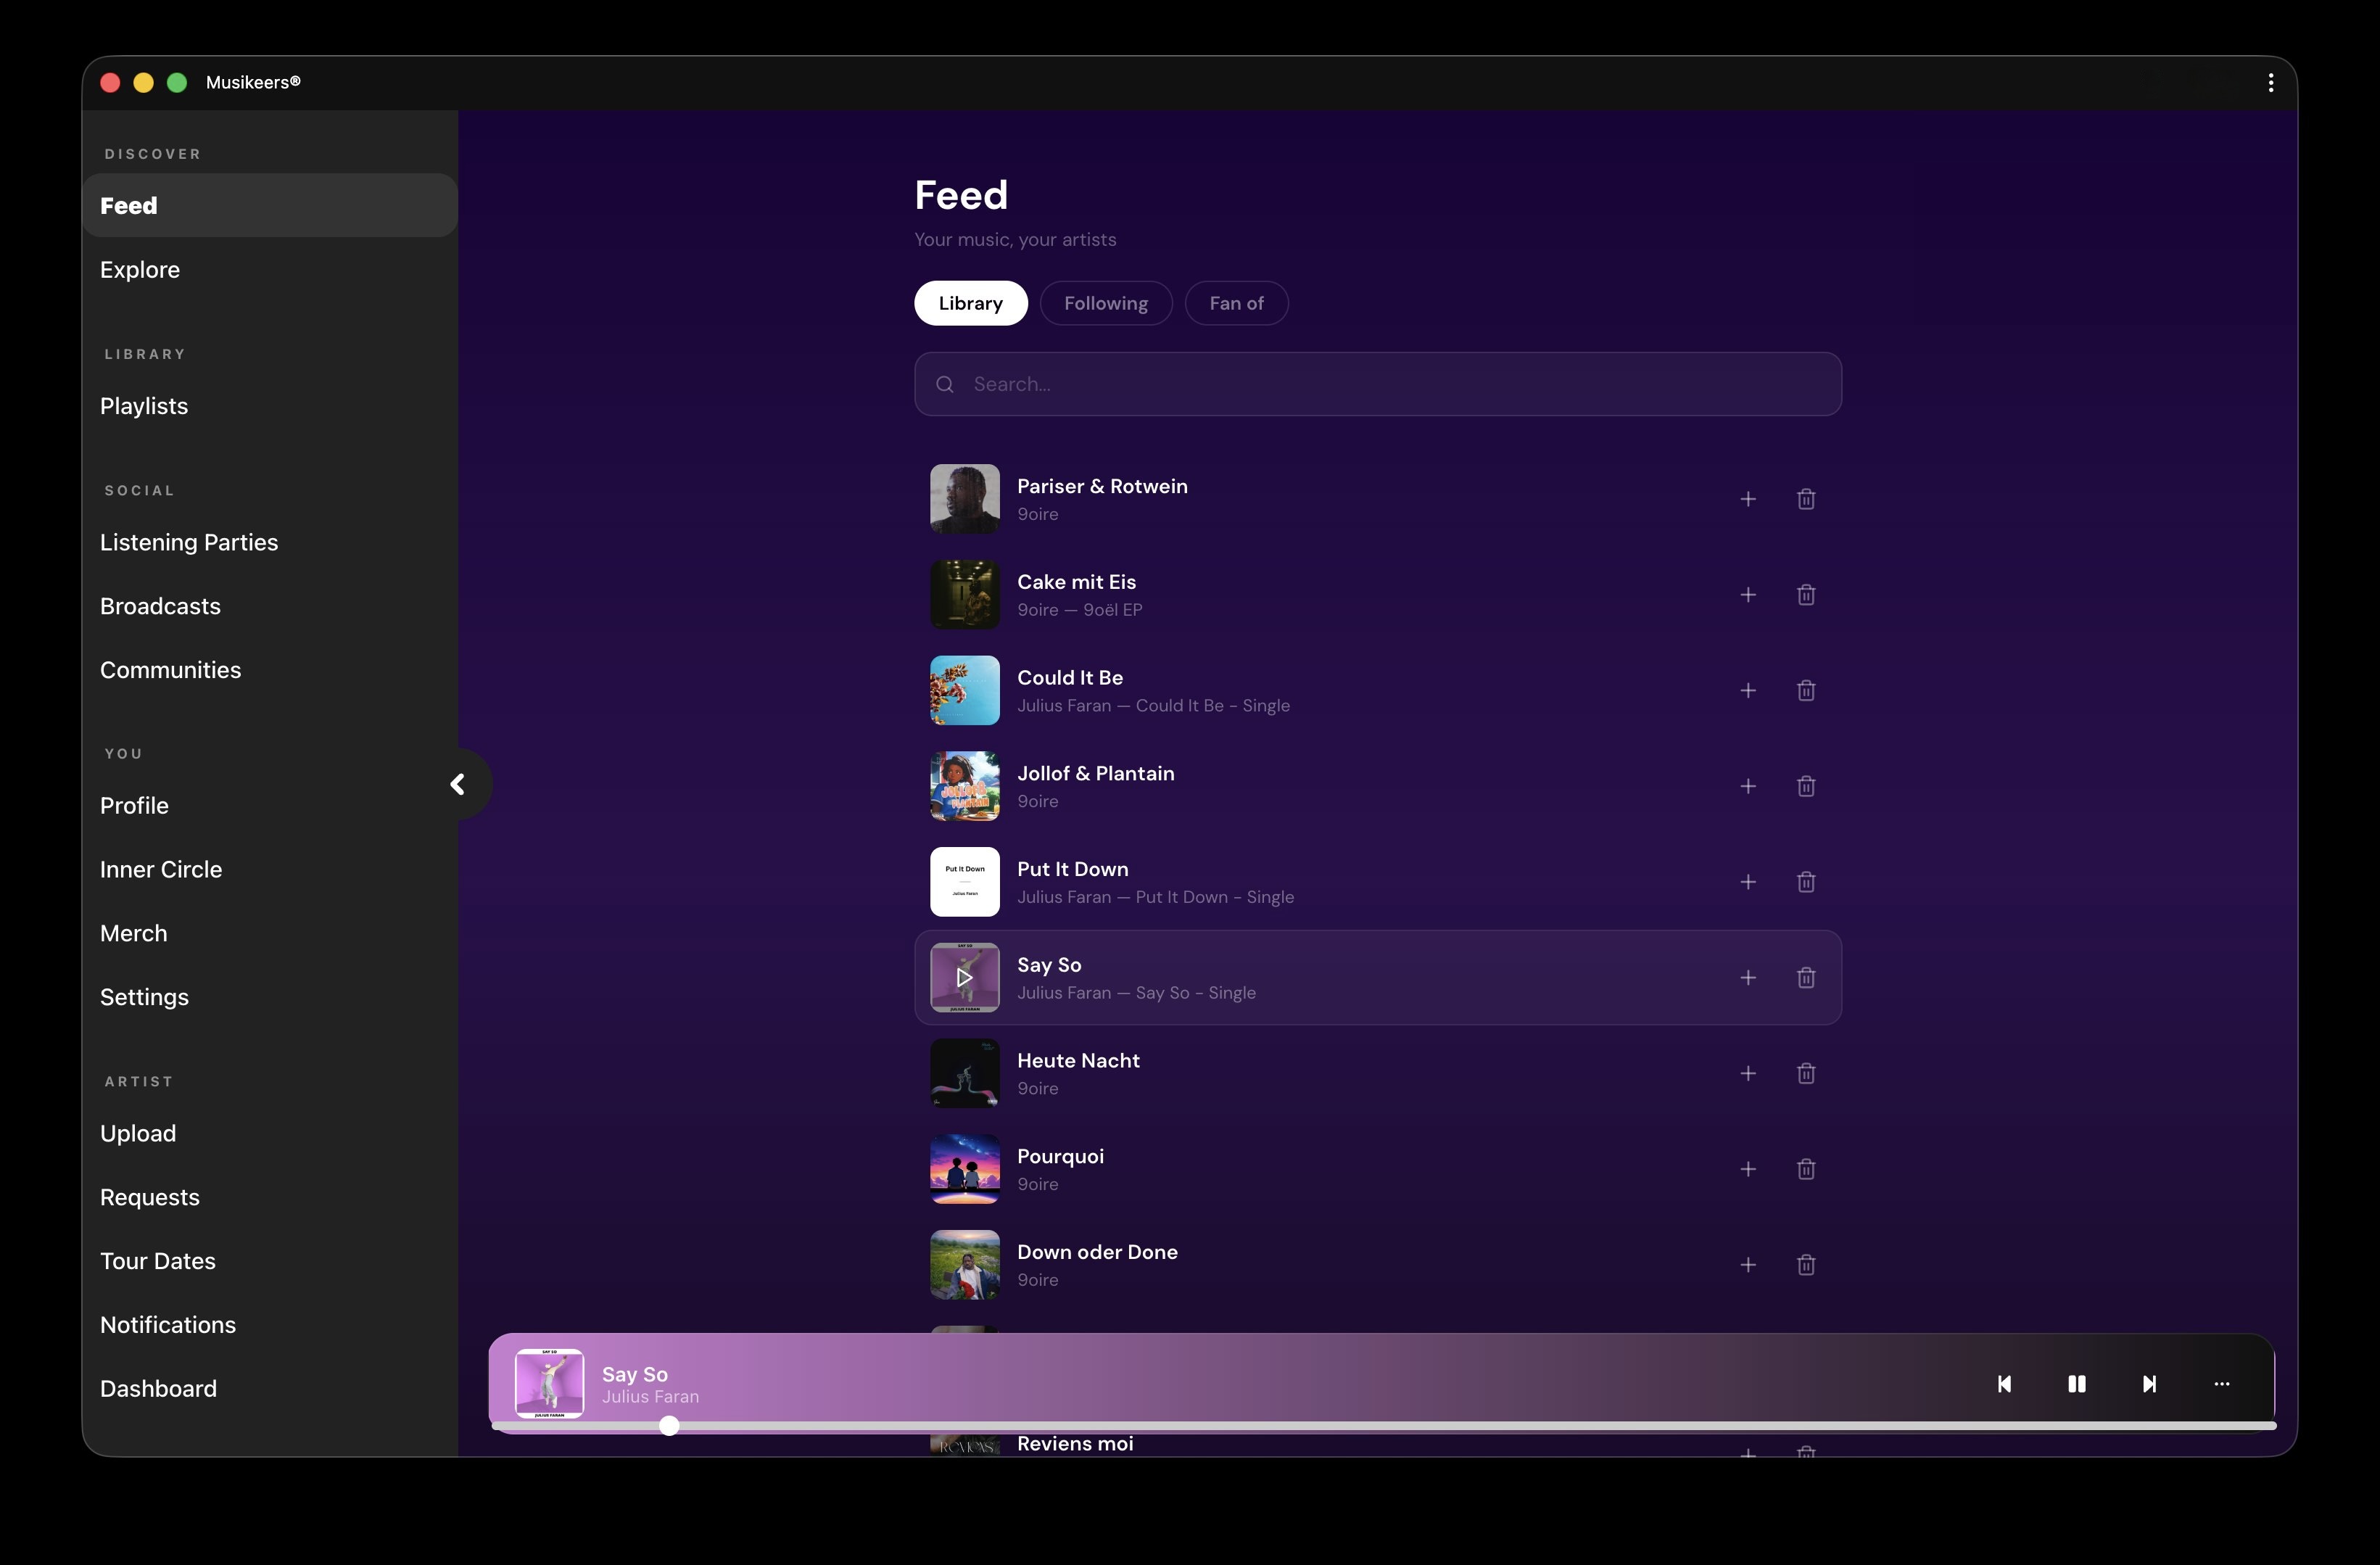Delete Could It Be with trash icon
This screenshot has width=2380, height=1565.
[1805, 691]
